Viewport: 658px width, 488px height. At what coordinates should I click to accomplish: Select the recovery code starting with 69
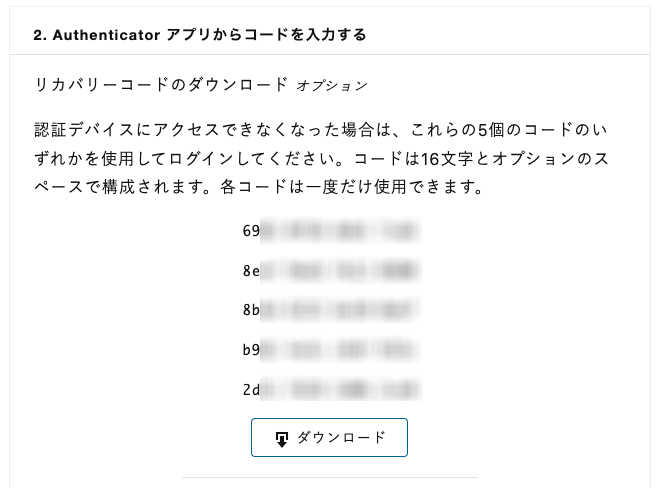click(x=332, y=231)
